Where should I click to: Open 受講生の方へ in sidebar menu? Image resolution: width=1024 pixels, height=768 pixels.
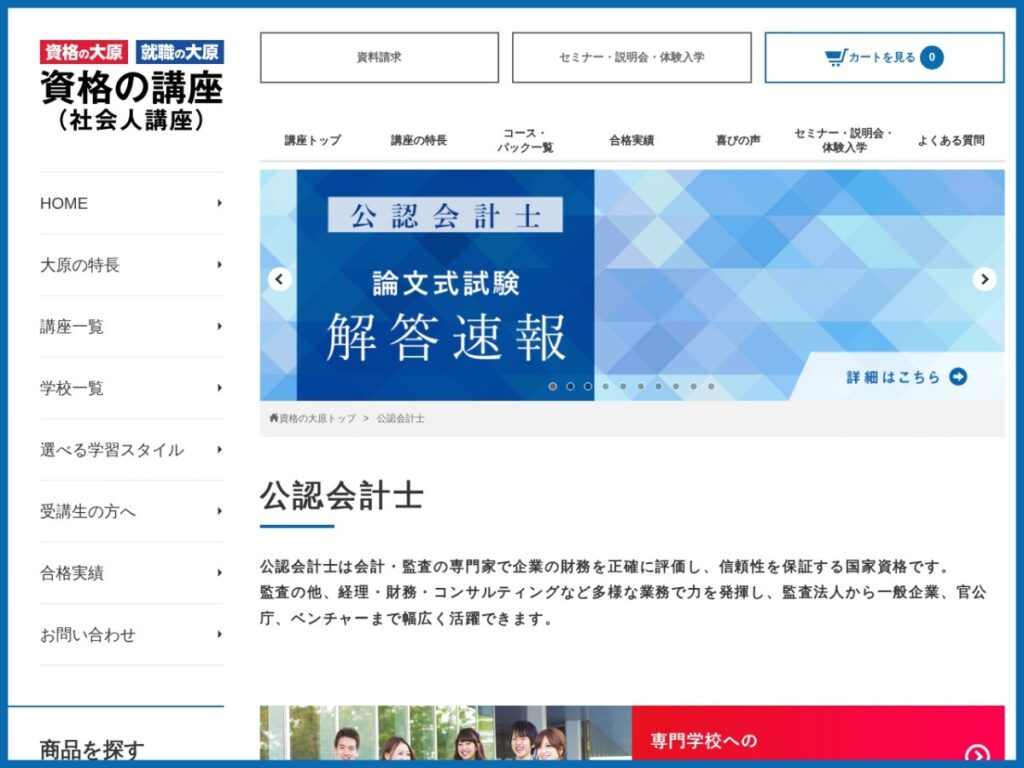(132, 511)
